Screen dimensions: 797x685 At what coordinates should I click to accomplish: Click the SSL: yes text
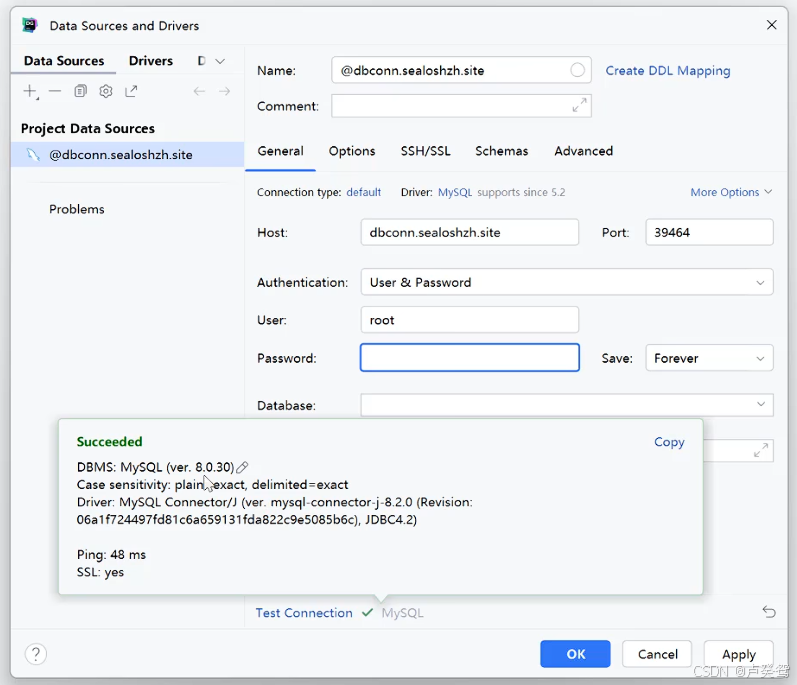[100, 572]
